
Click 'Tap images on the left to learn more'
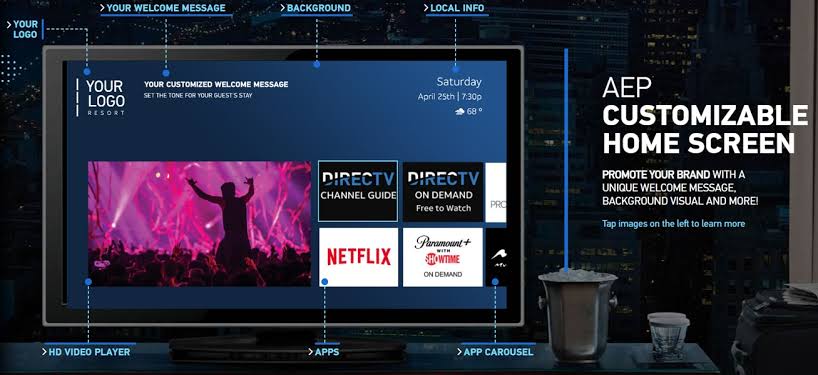673,224
